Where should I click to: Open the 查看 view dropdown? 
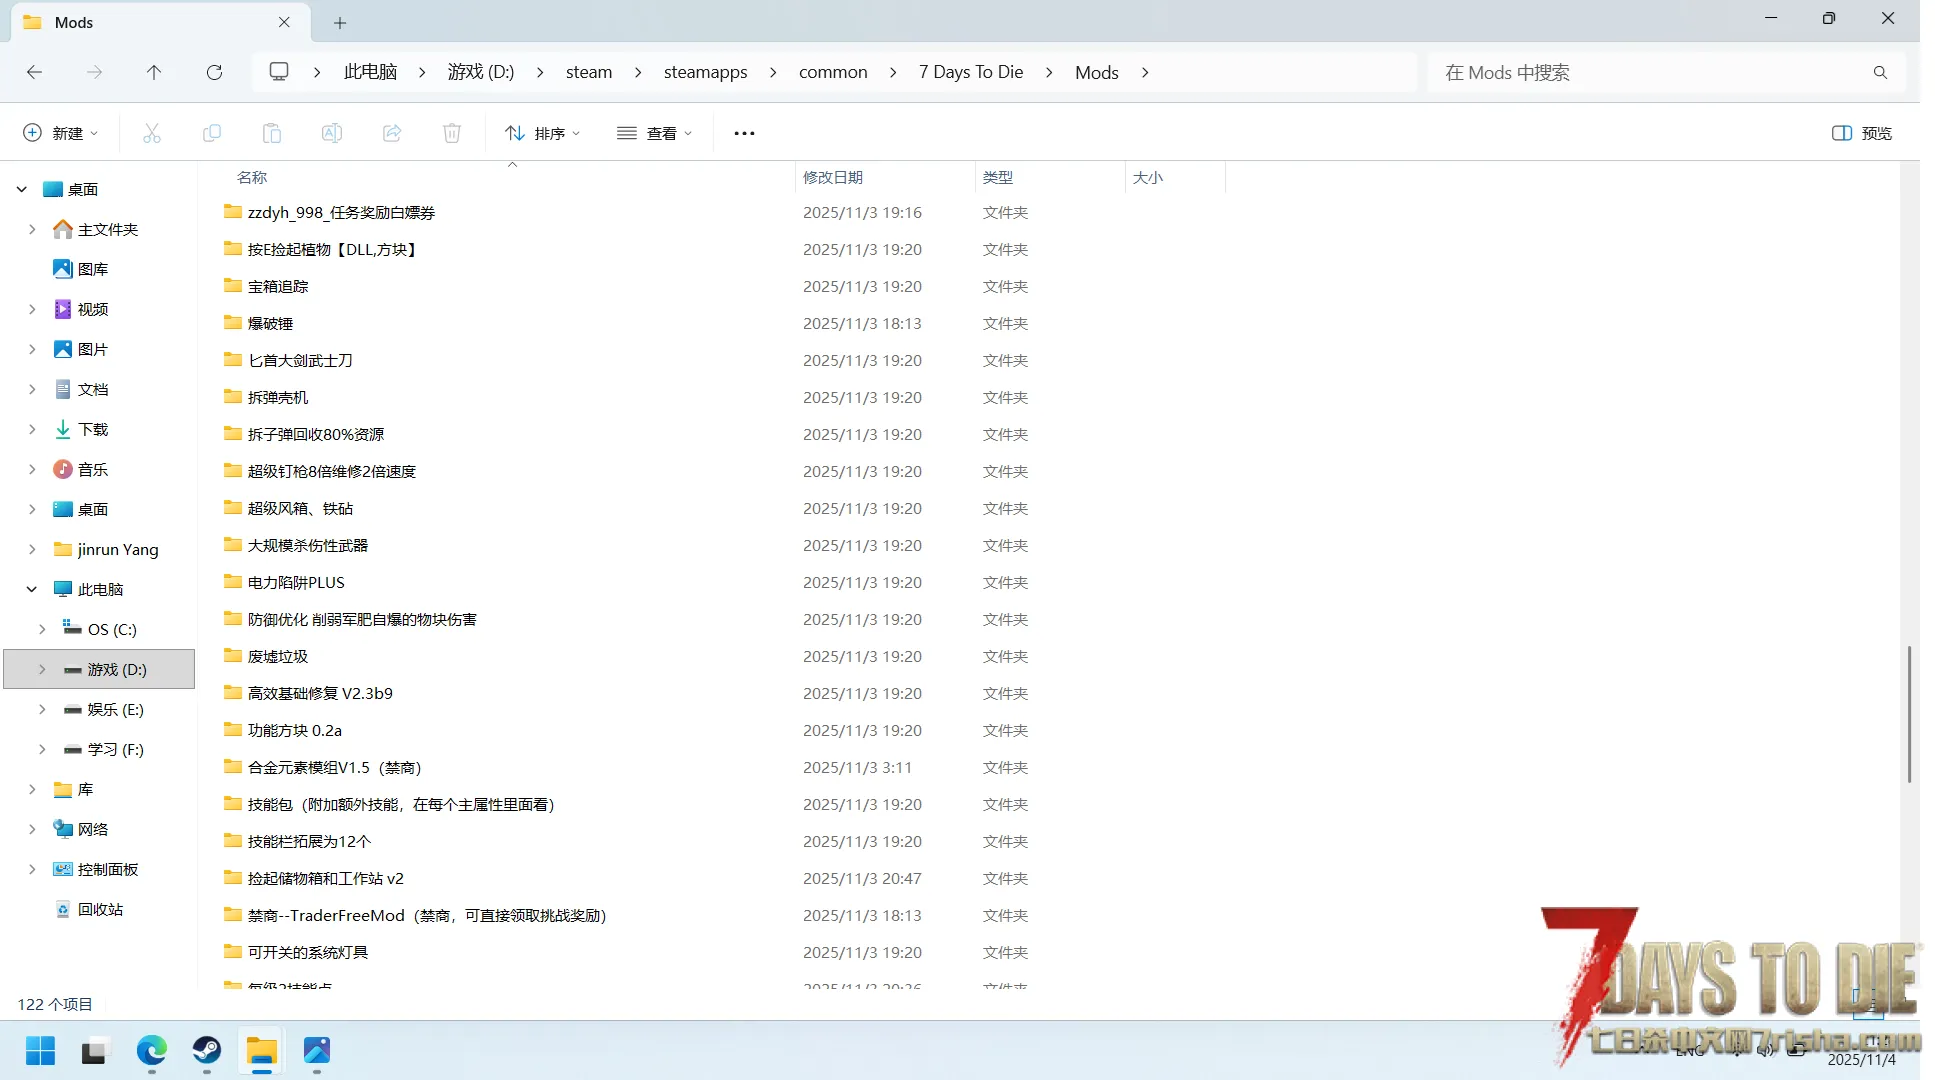coord(655,133)
